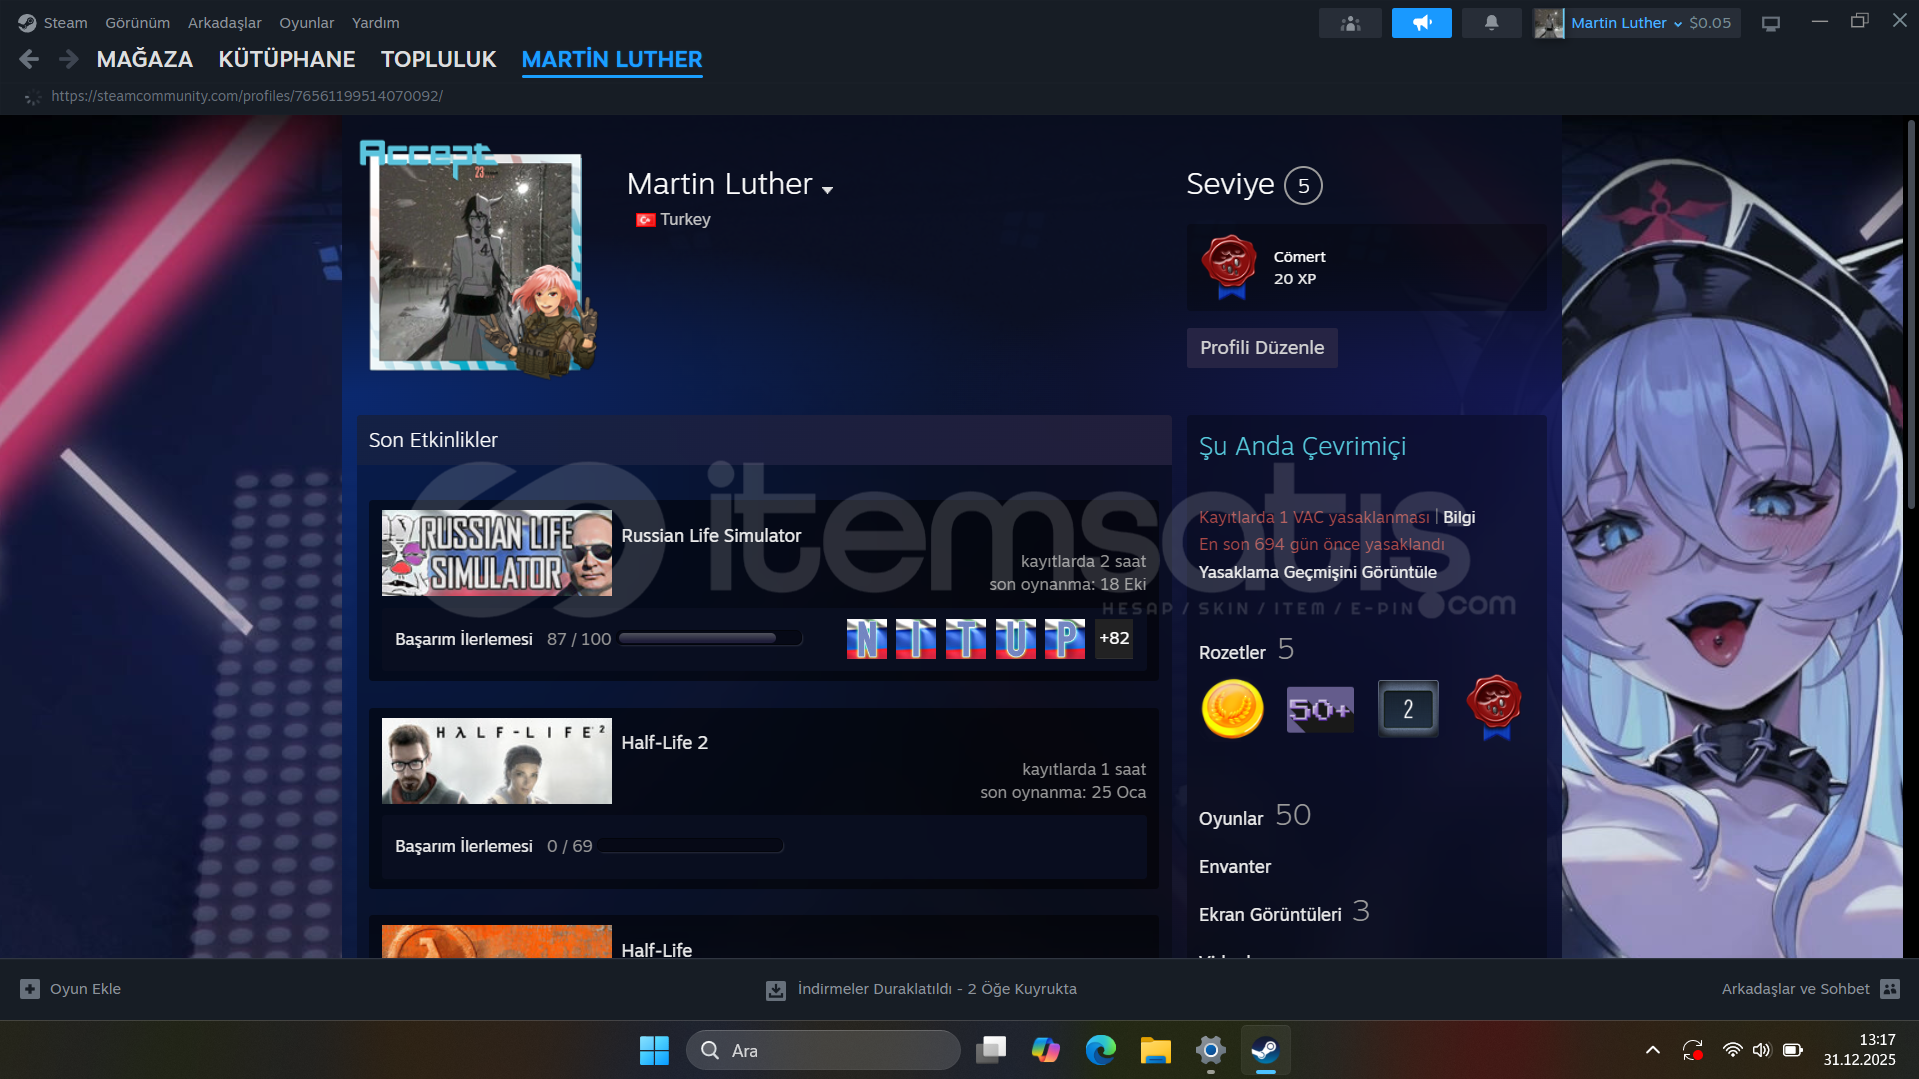Screen dimensions: 1919x1079
Task: Click the I achievement icon
Action: pos(916,639)
